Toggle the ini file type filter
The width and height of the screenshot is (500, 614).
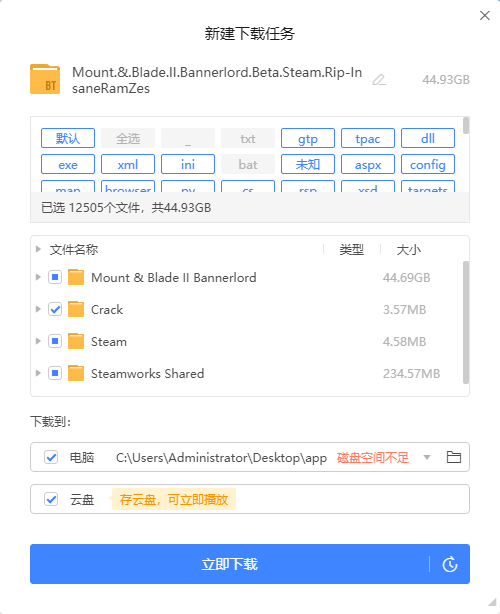pyautogui.click(x=188, y=164)
